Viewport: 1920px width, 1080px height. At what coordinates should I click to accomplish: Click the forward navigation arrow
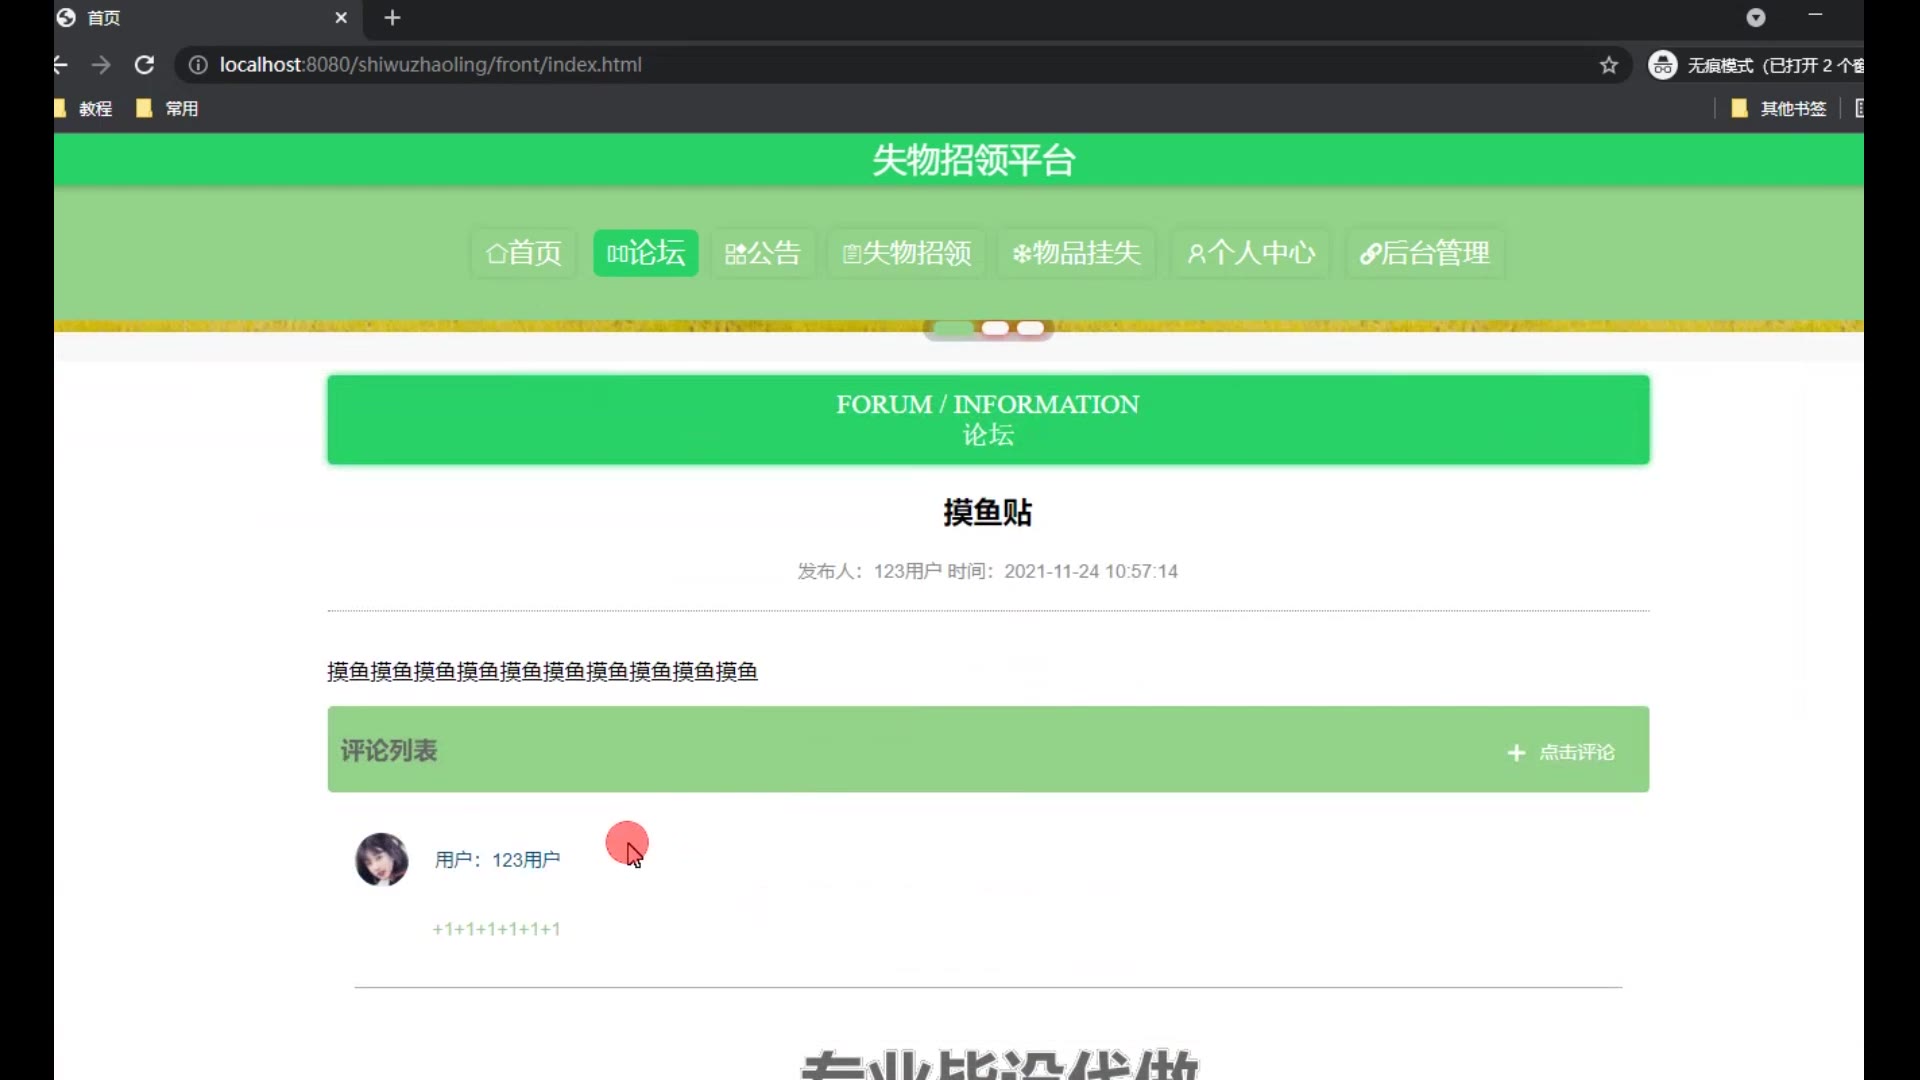[101, 65]
